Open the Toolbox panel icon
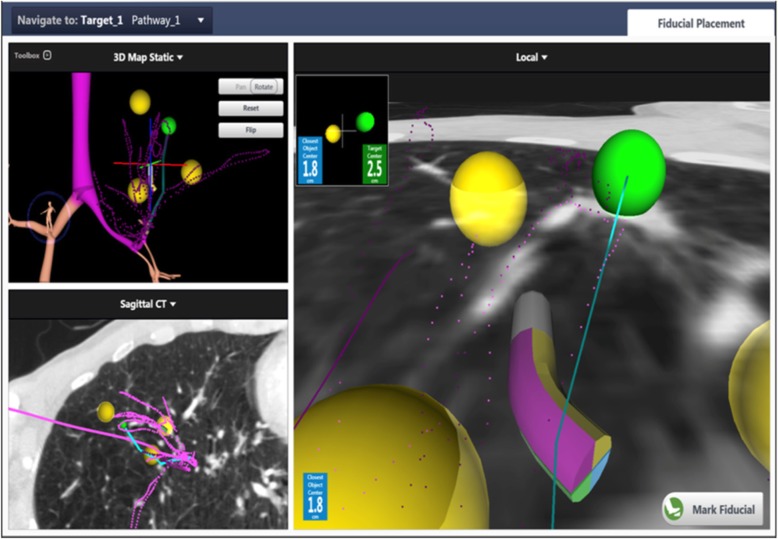The width and height of the screenshot is (778, 539). pos(46,56)
